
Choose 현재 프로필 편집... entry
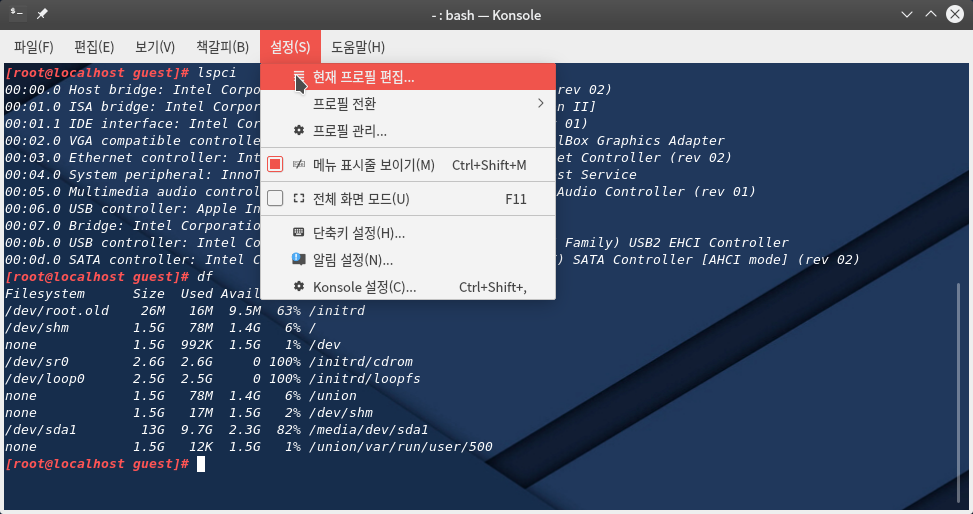[x=408, y=78]
